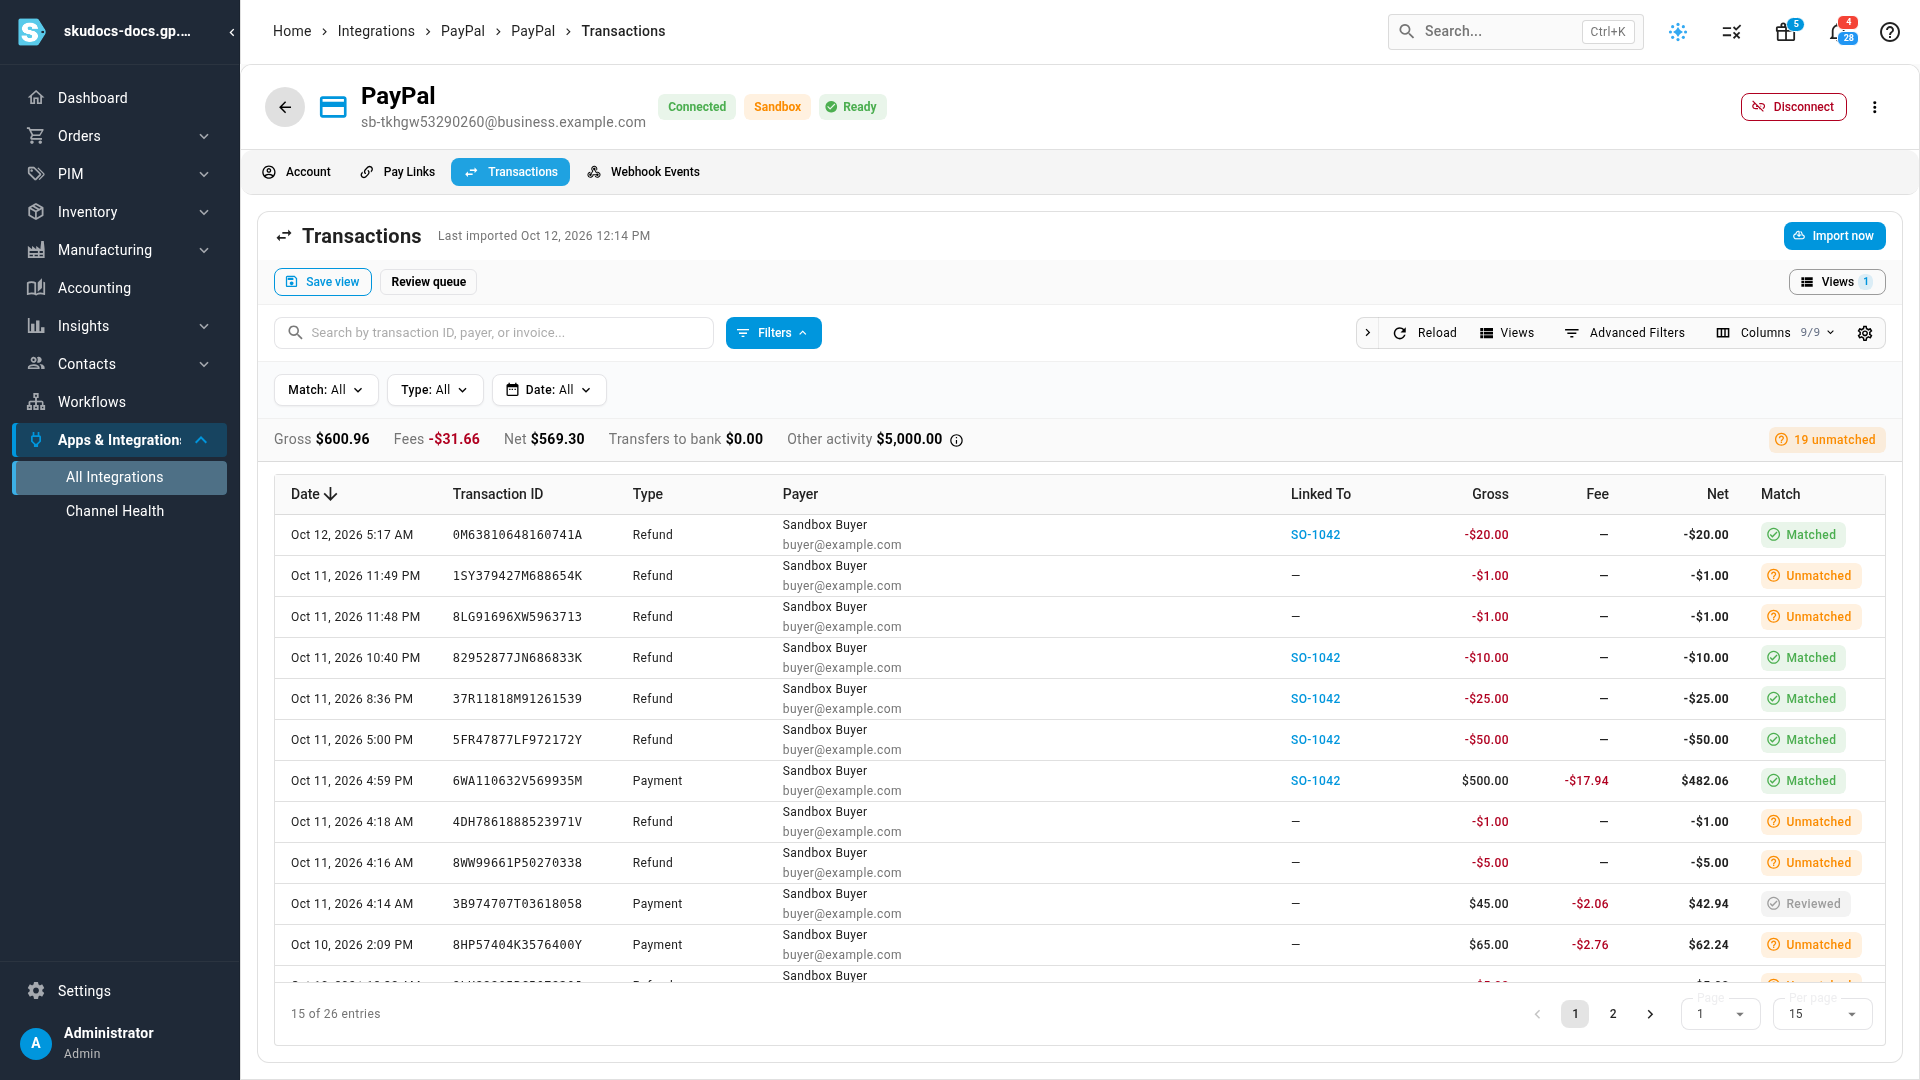This screenshot has width=1920, height=1080.
Task: Click the AI sparkle icon in header
Action: click(x=1678, y=32)
